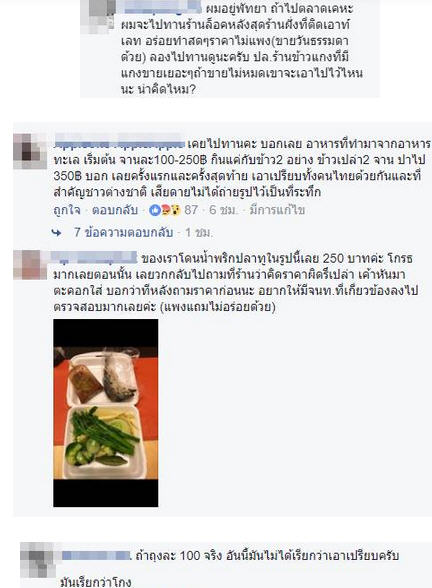Click the 1 ชม. reply timestamp
The height and width of the screenshot is (588, 432).
(199, 233)
